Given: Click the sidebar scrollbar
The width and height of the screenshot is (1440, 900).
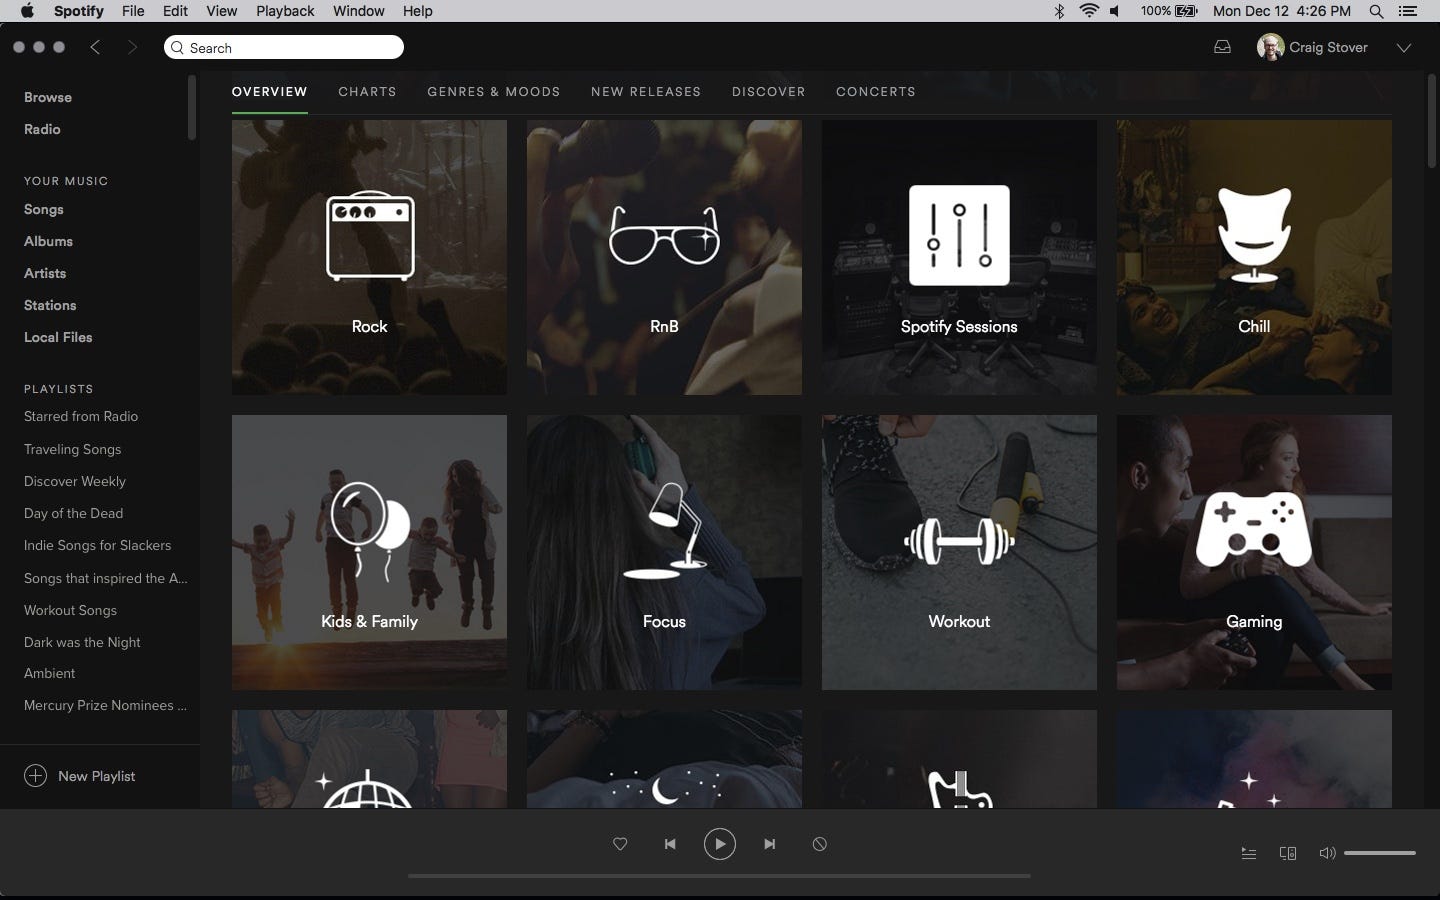Looking at the screenshot, I should coord(191,107).
